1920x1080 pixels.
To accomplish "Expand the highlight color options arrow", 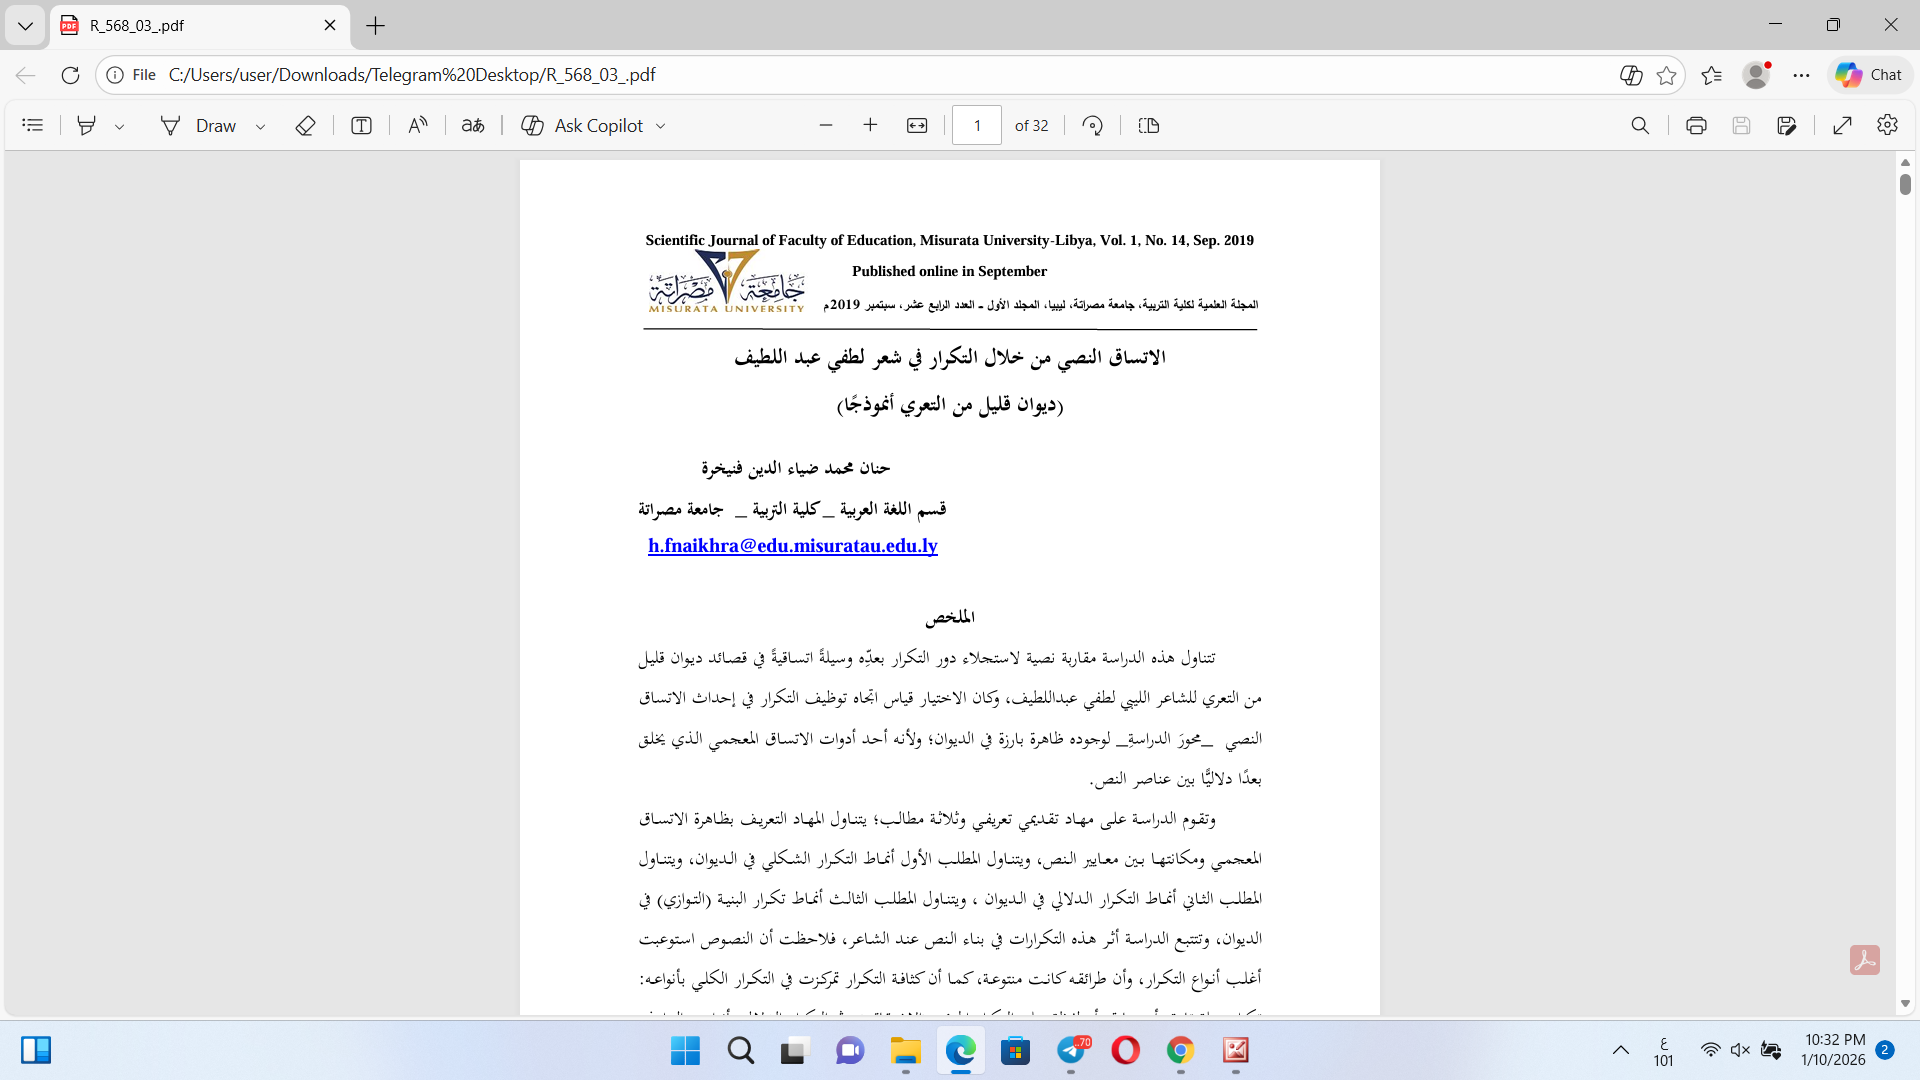I will coord(119,126).
